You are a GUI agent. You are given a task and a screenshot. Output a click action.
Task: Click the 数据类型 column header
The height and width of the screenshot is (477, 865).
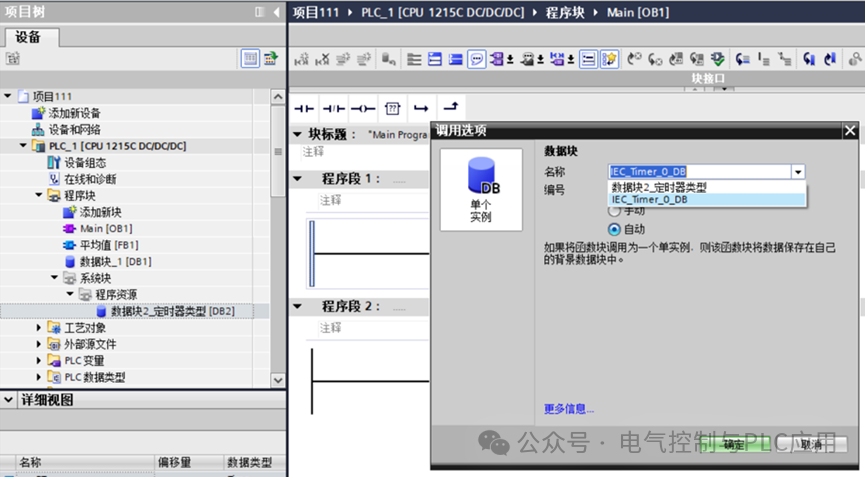(x=249, y=462)
